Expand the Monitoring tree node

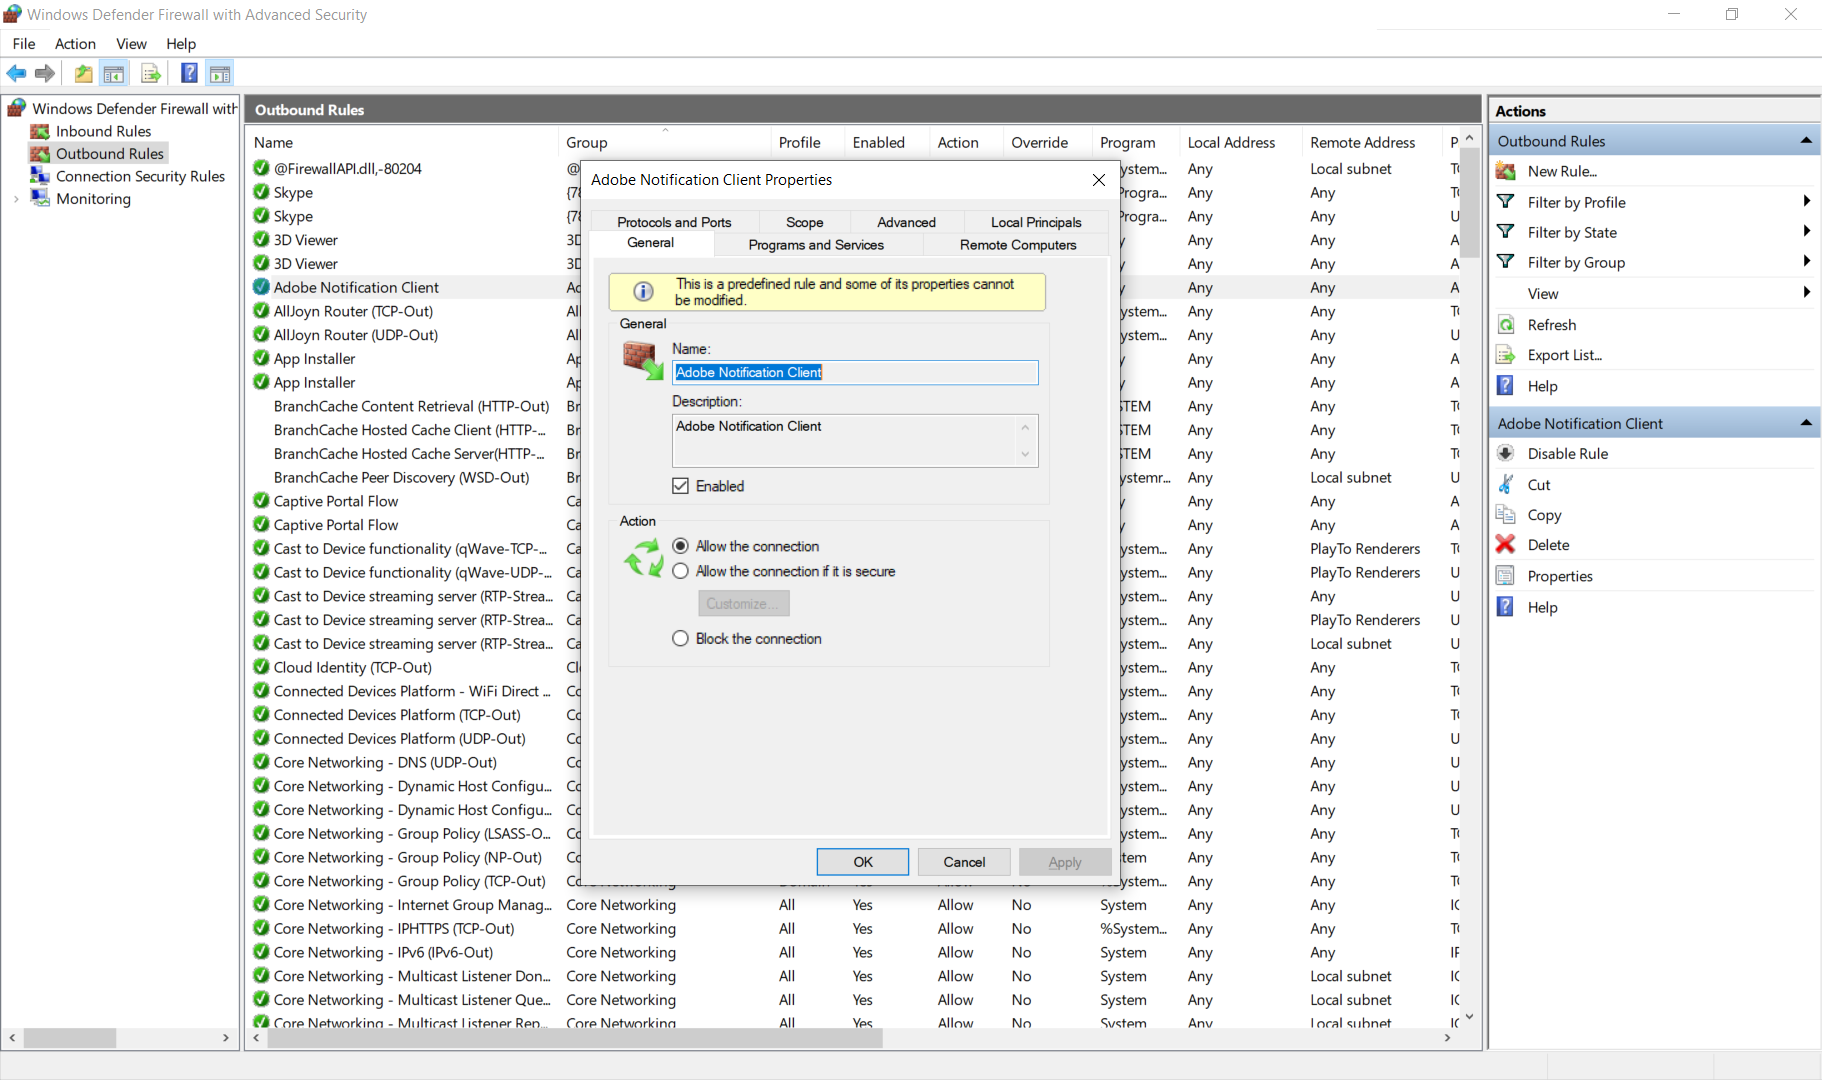(16, 199)
